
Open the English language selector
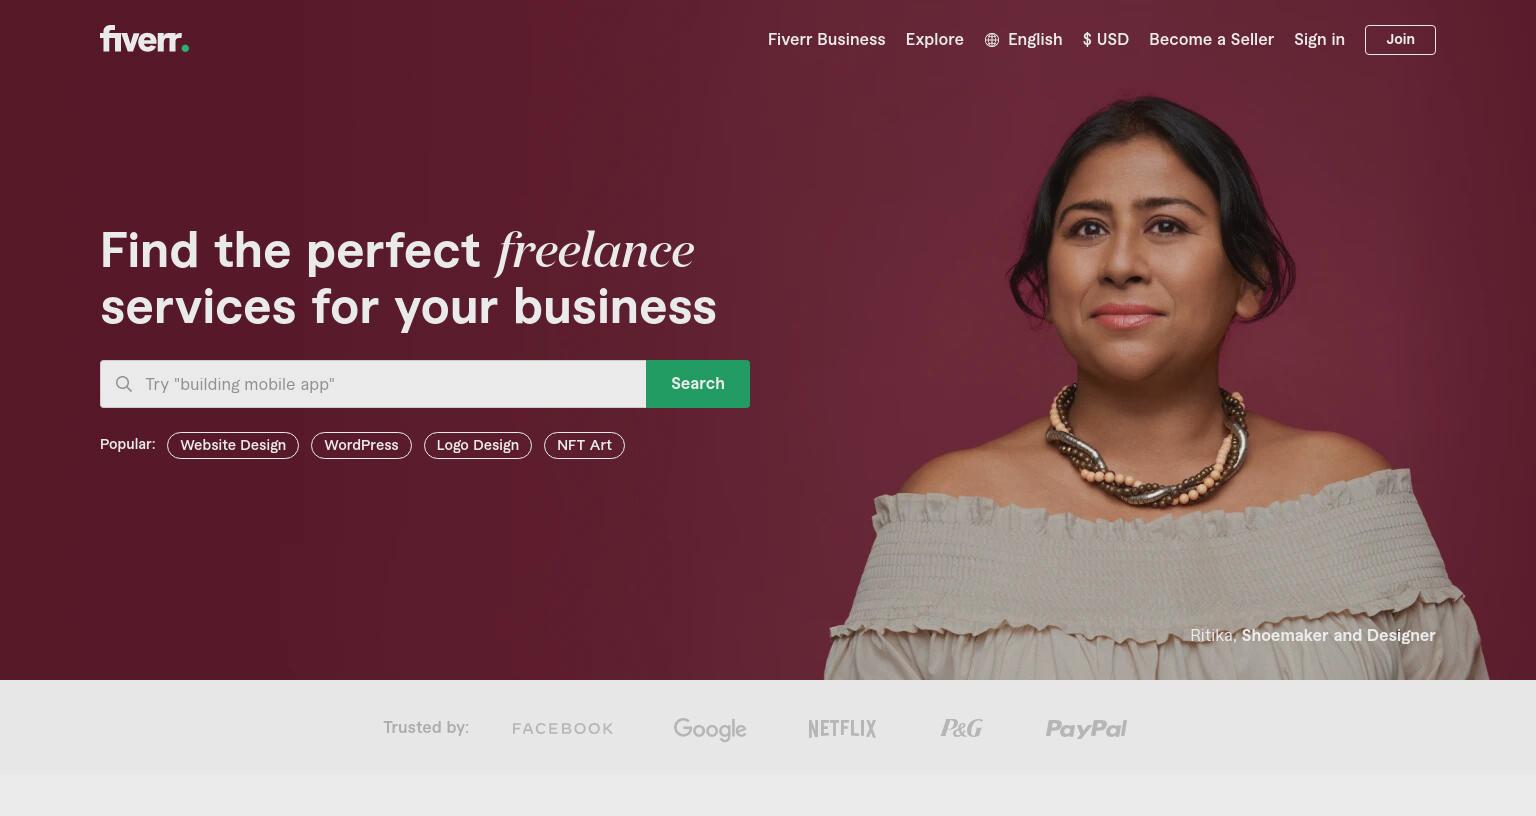[1023, 40]
